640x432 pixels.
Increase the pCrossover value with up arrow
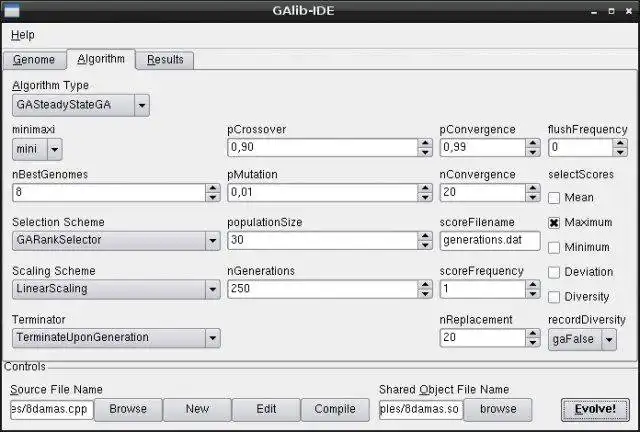(424, 143)
